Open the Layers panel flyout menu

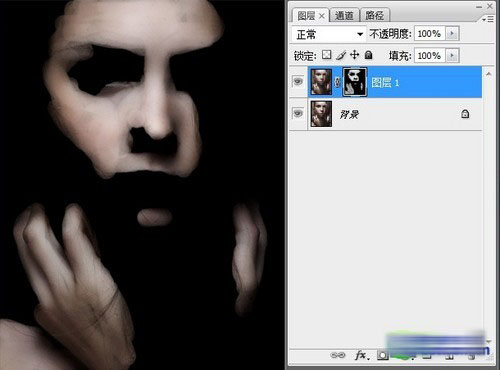488,20
